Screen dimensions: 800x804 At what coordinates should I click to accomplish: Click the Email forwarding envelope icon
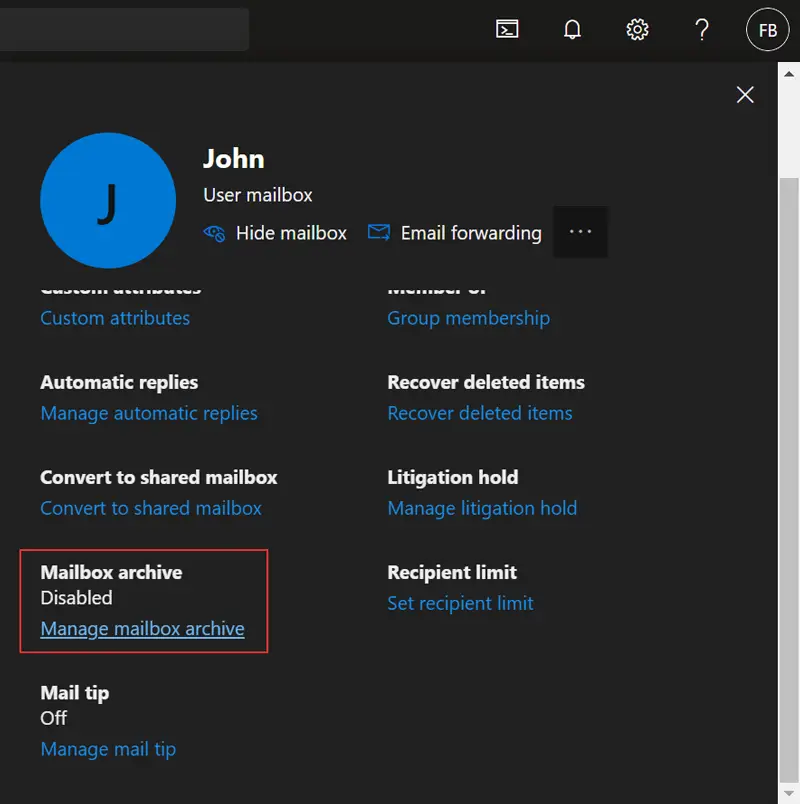(x=379, y=233)
